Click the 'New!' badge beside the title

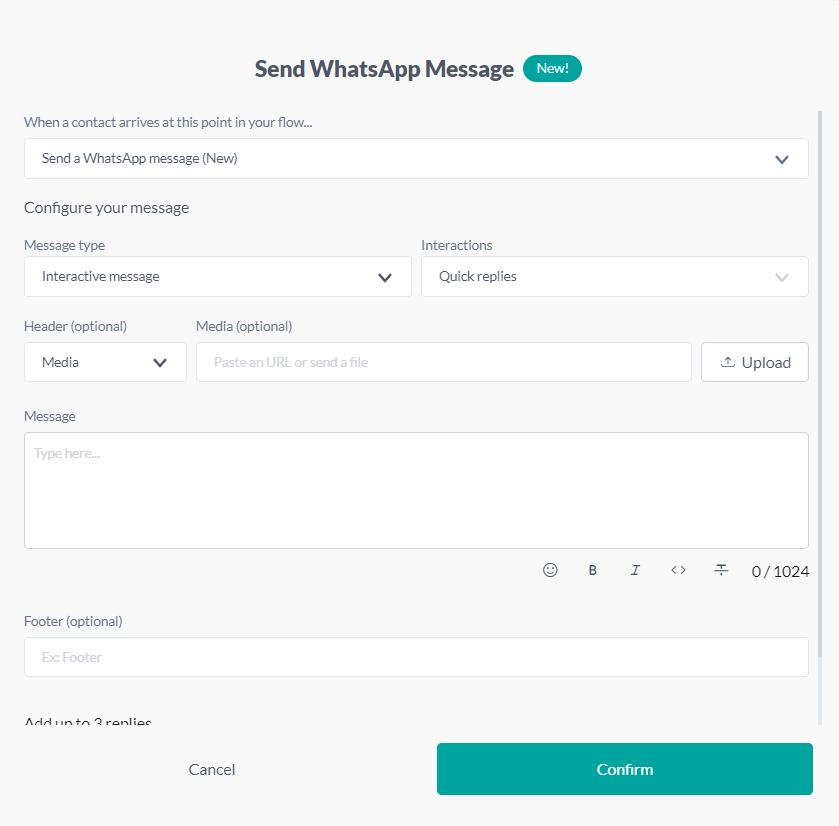(x=552, y=69)
